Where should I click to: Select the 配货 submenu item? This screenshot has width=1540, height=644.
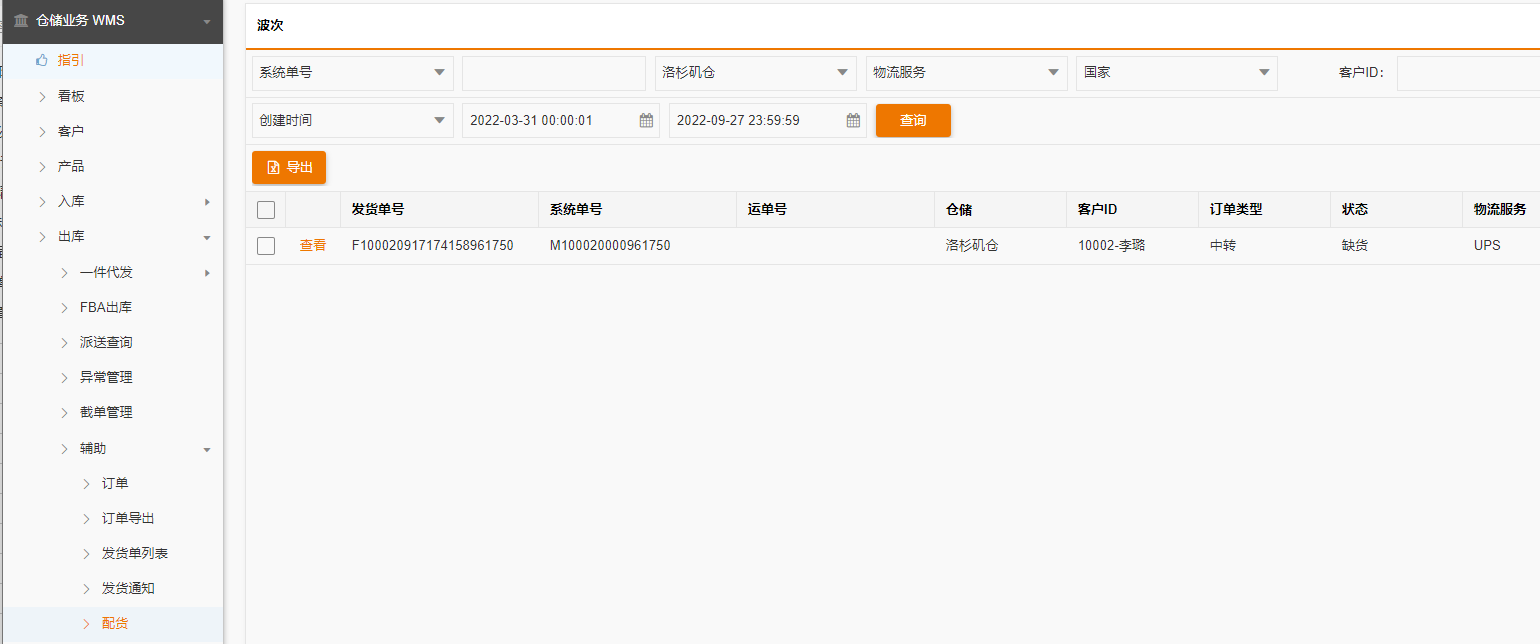(112, 623)
